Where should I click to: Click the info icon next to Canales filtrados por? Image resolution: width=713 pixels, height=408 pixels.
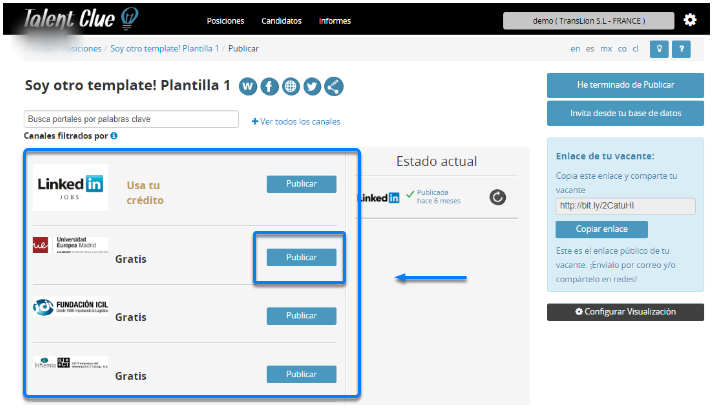[x=114, y=136]
